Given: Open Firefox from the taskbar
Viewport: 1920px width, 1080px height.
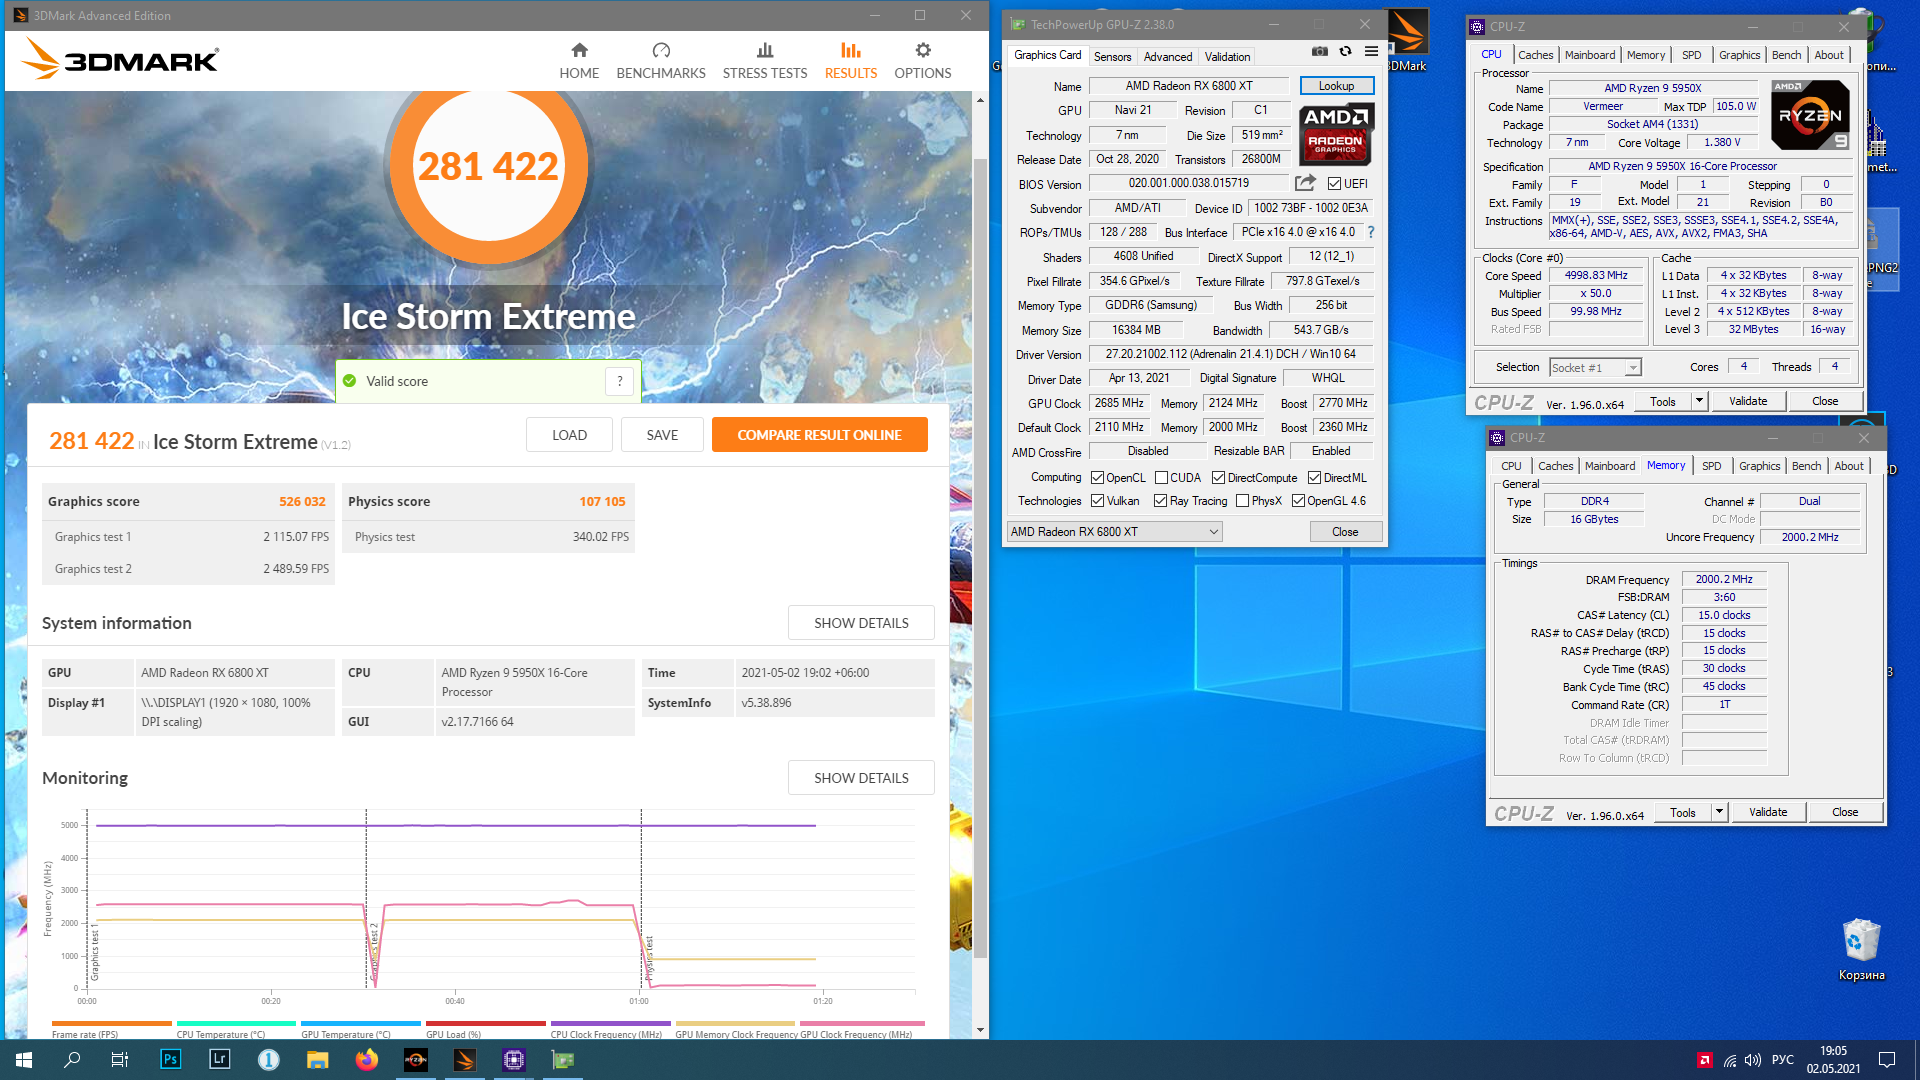Looking at the screenshot, I should click(367, 1060).
